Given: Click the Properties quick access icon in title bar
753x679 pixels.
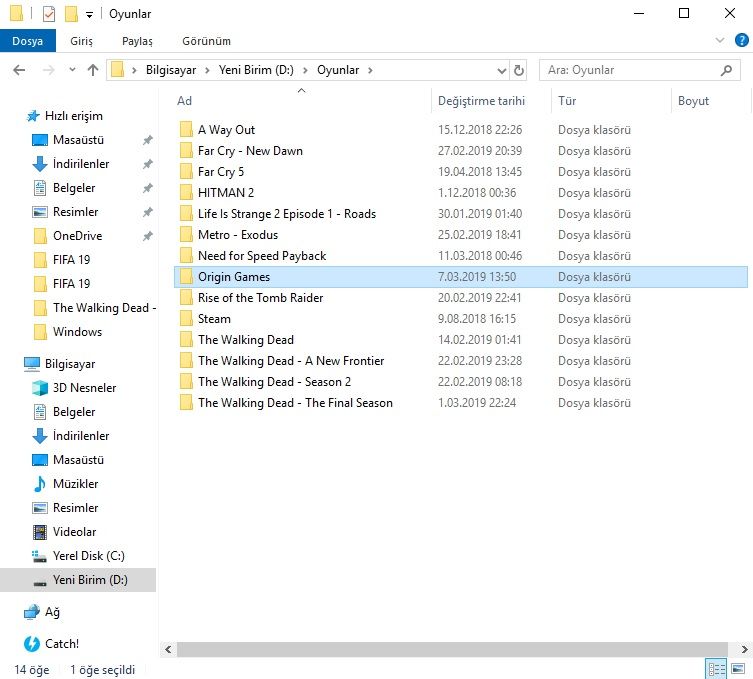Looking at the screenshot, I should tap(49, 13).
